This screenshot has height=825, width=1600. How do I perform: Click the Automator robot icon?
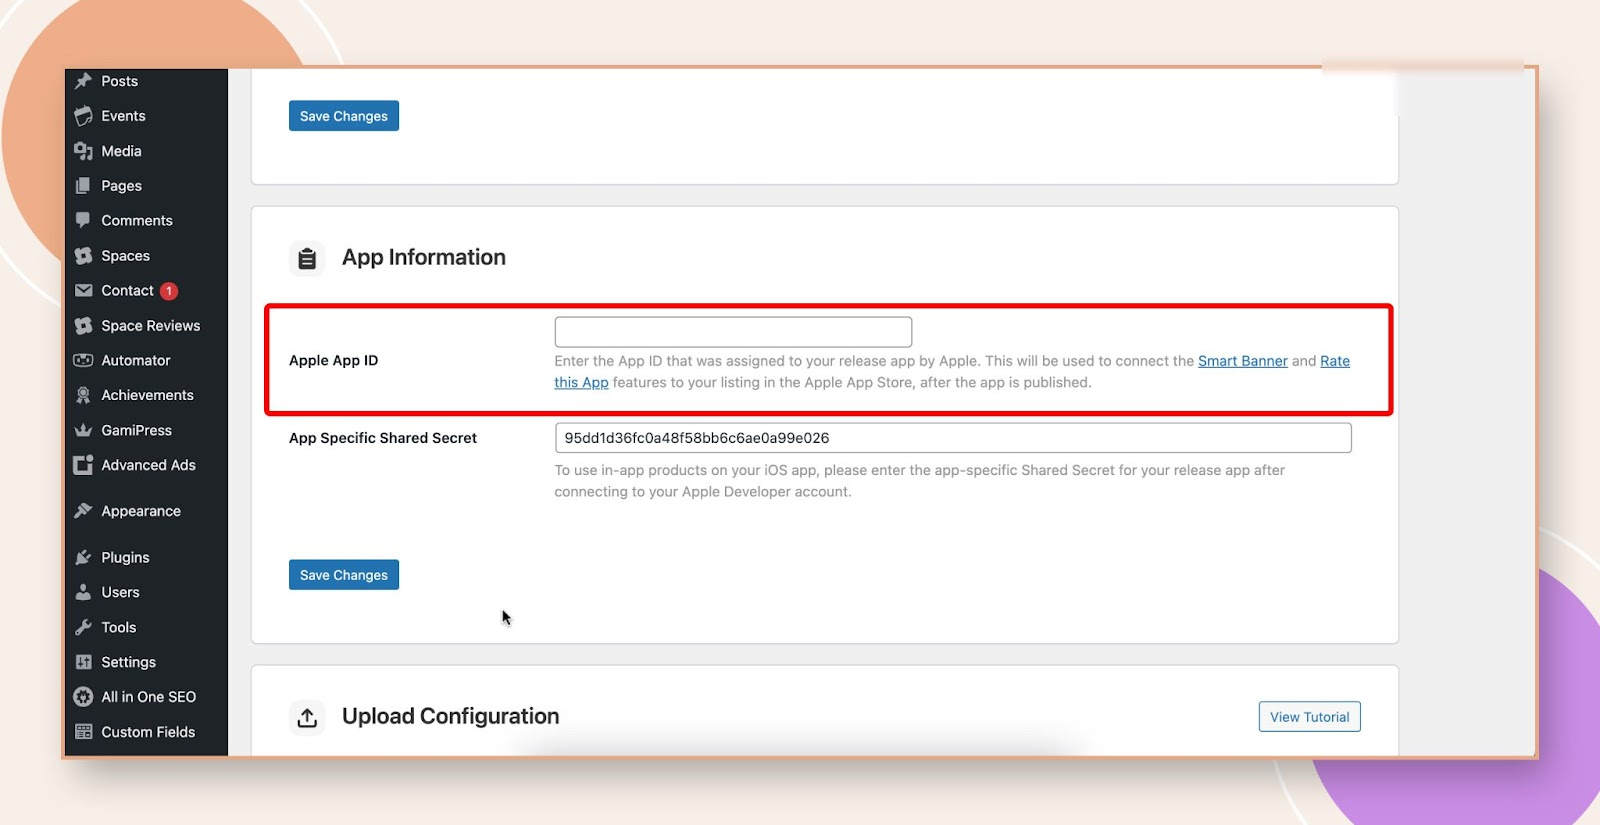(83, 360)
